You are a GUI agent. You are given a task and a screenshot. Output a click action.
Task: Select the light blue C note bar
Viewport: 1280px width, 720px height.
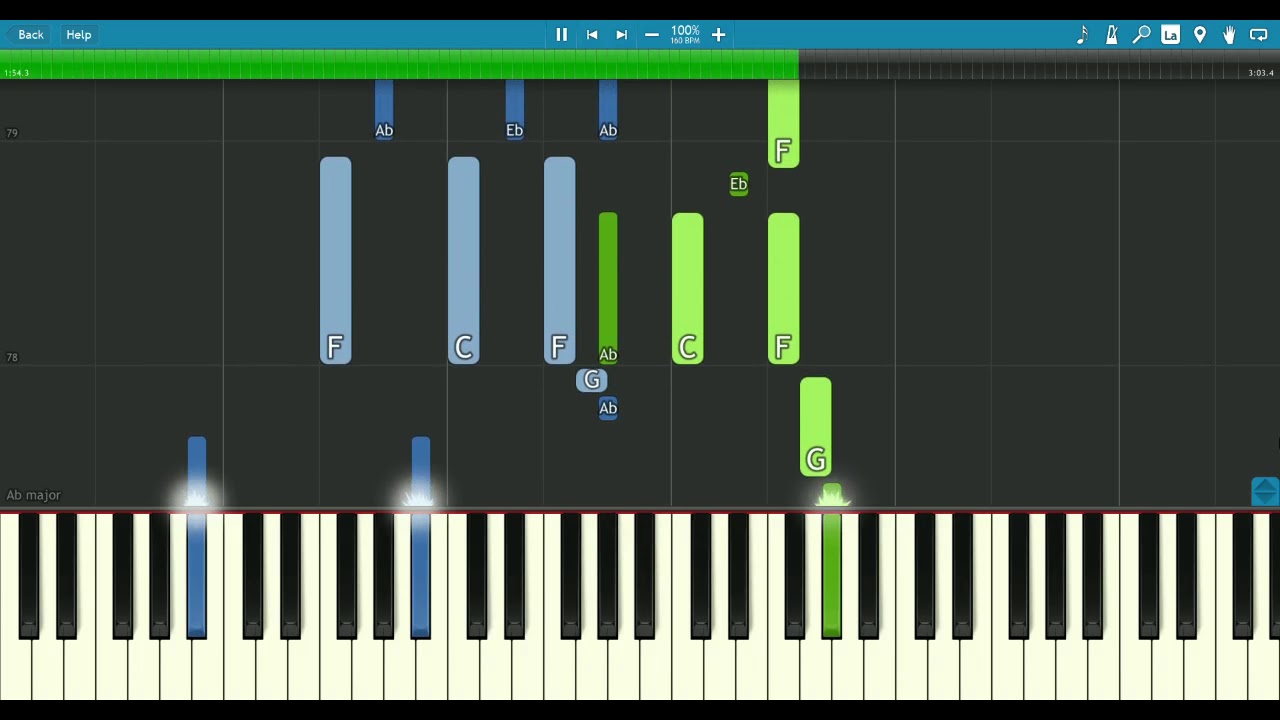463,260
